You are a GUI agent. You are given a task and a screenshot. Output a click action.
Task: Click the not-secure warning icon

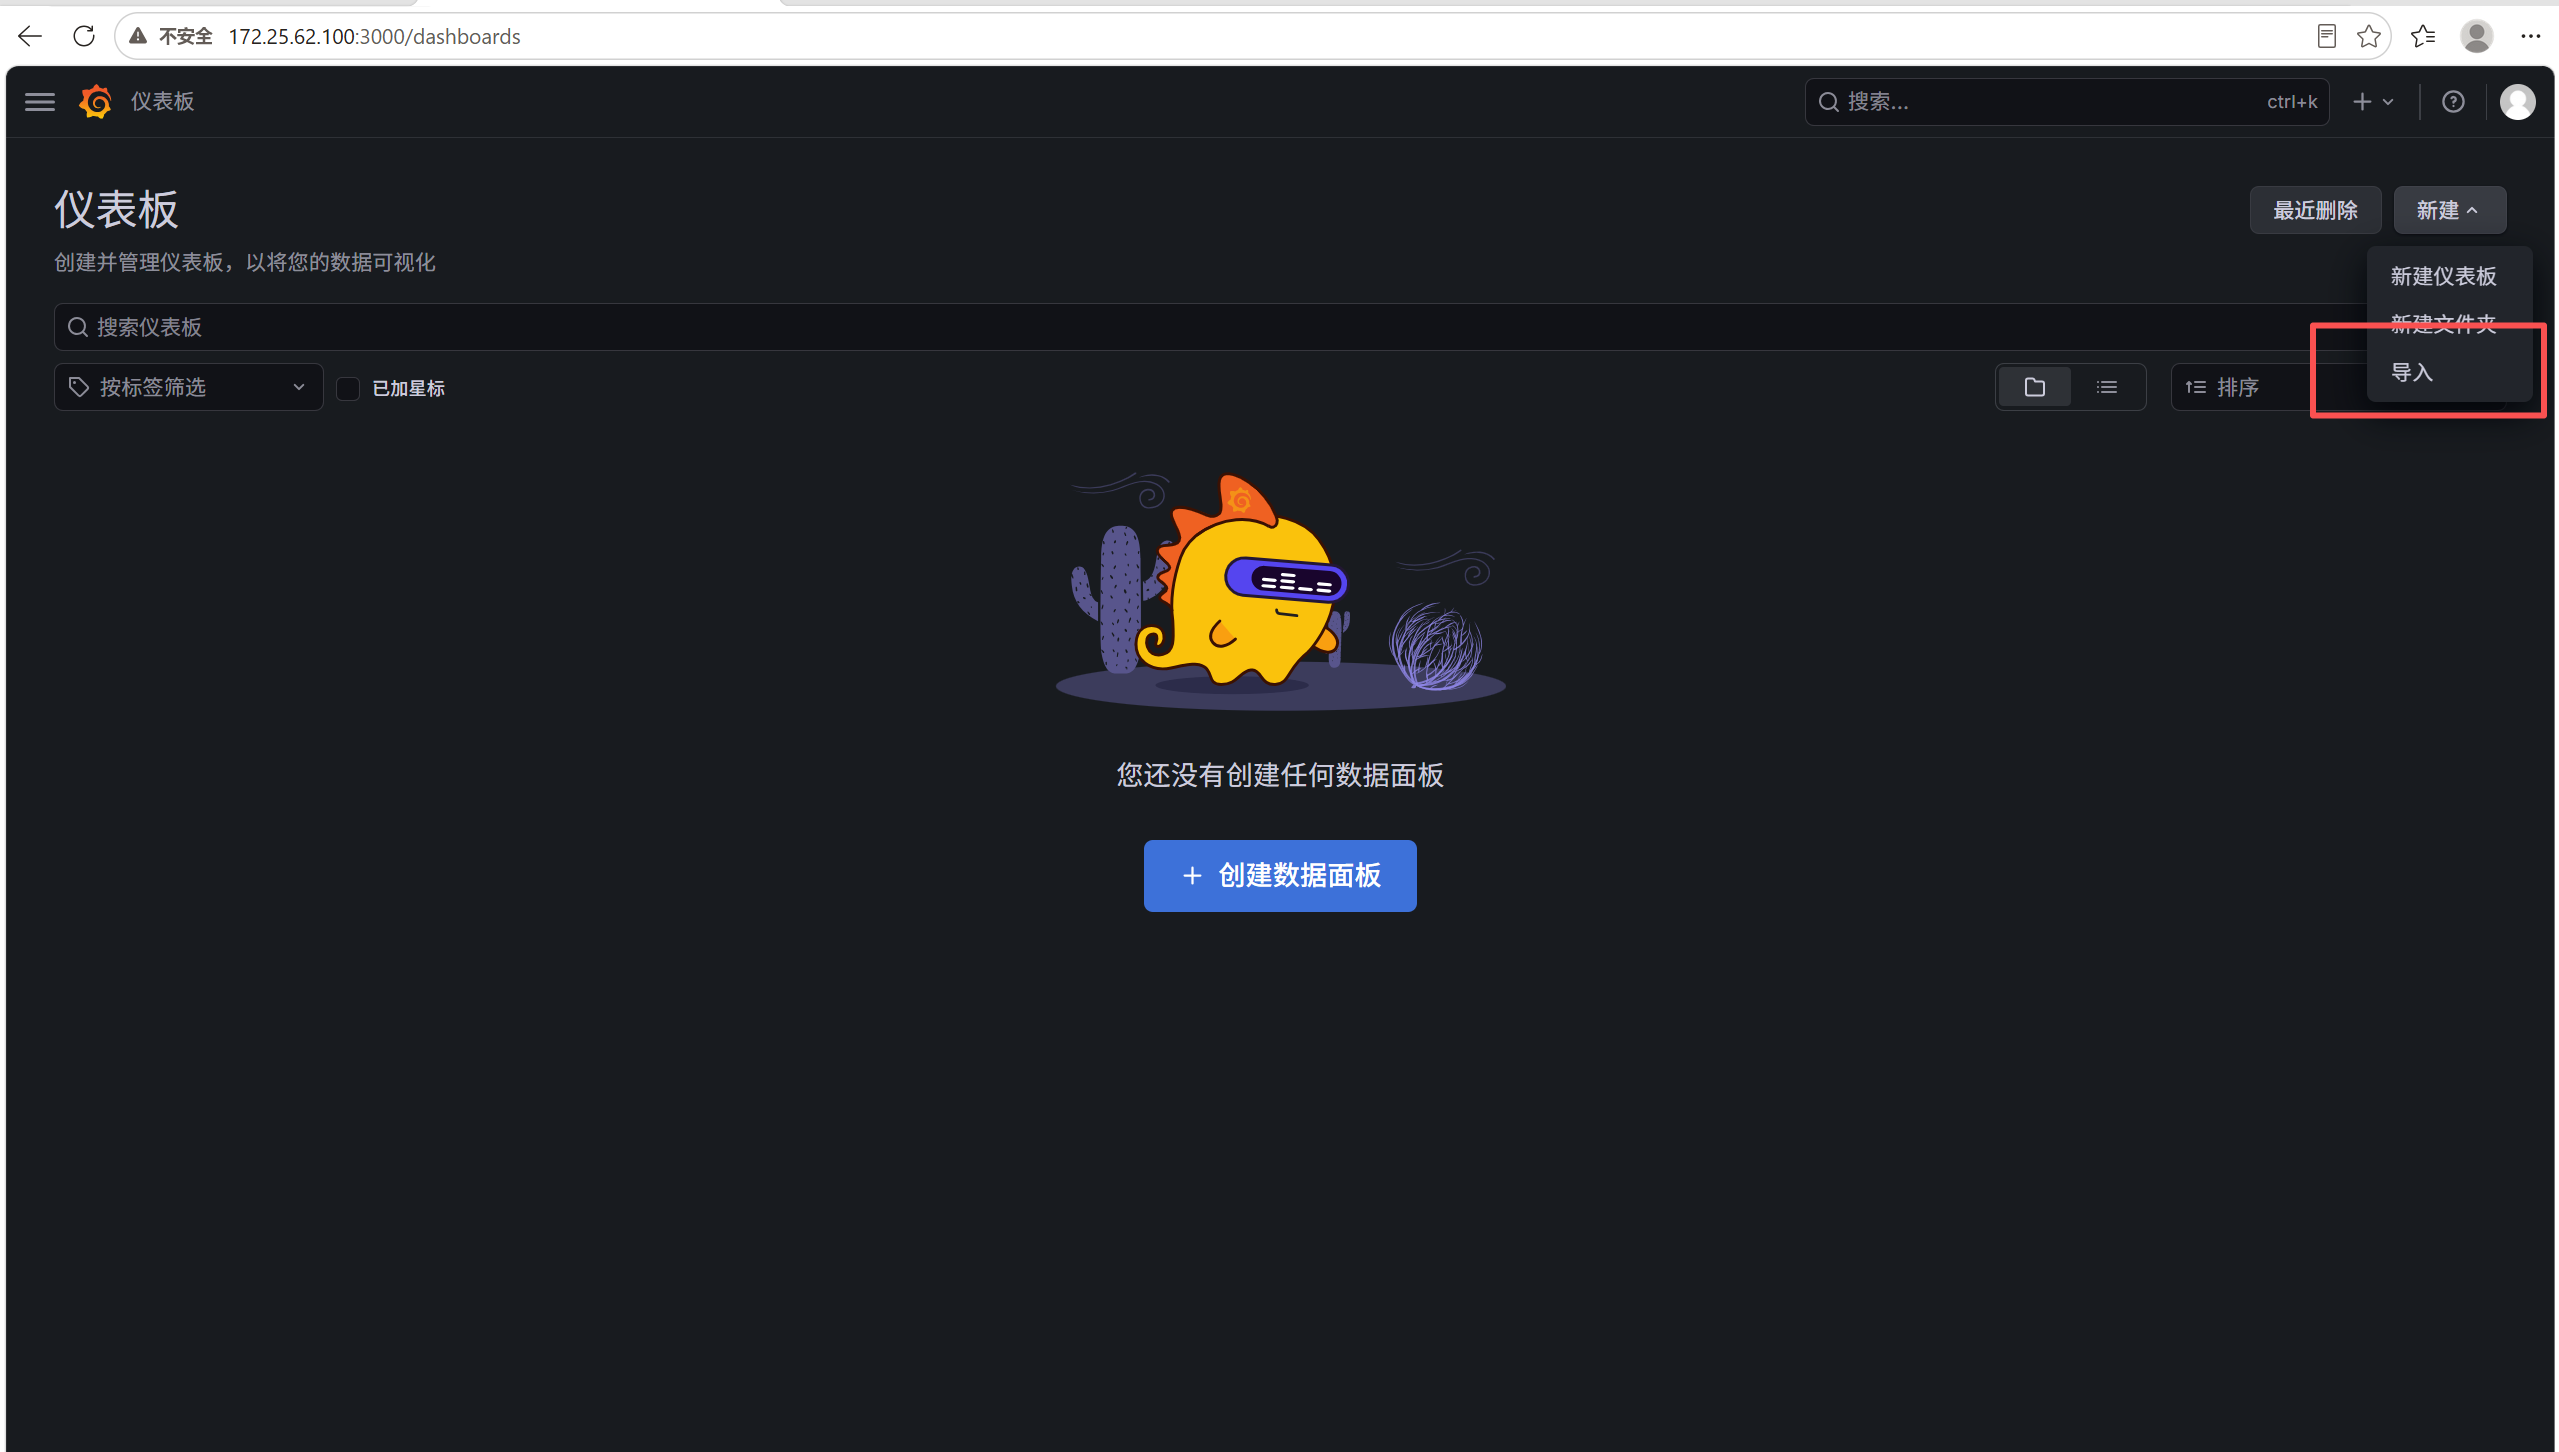pyautogui.click(x=139, y=37)
